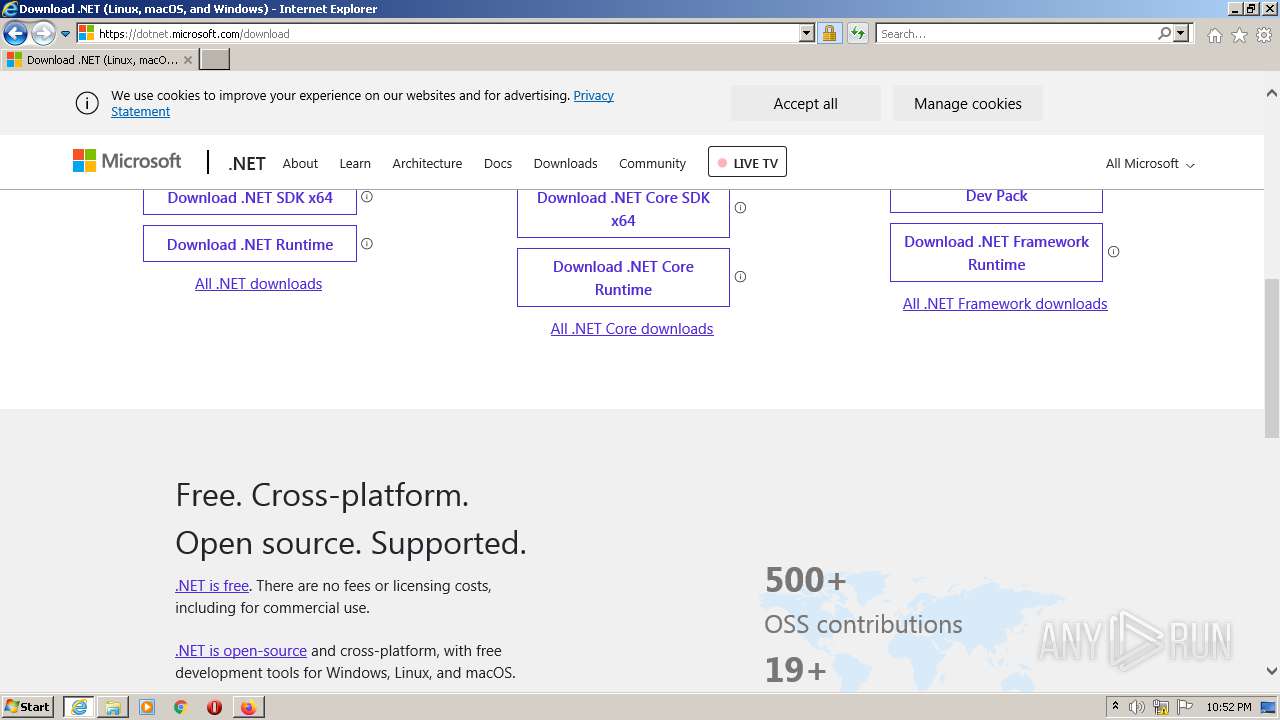Click Manage cookies button

[968, 103]
